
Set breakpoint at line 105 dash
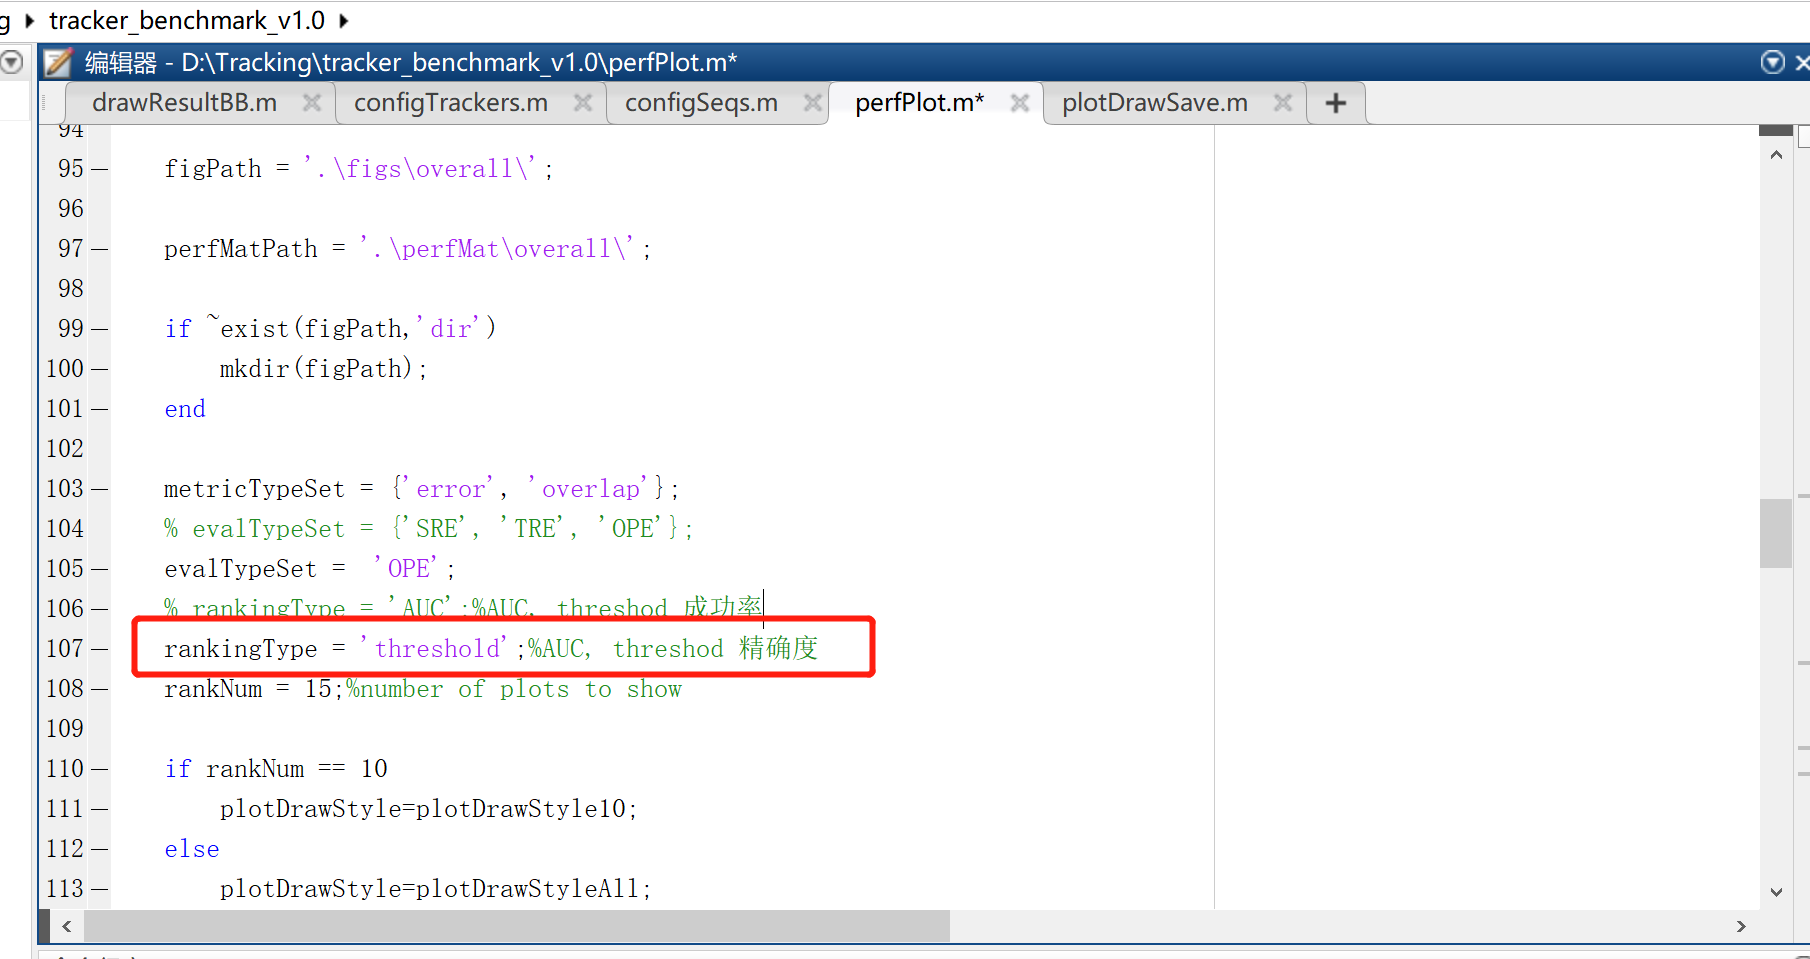coord(99,569)
